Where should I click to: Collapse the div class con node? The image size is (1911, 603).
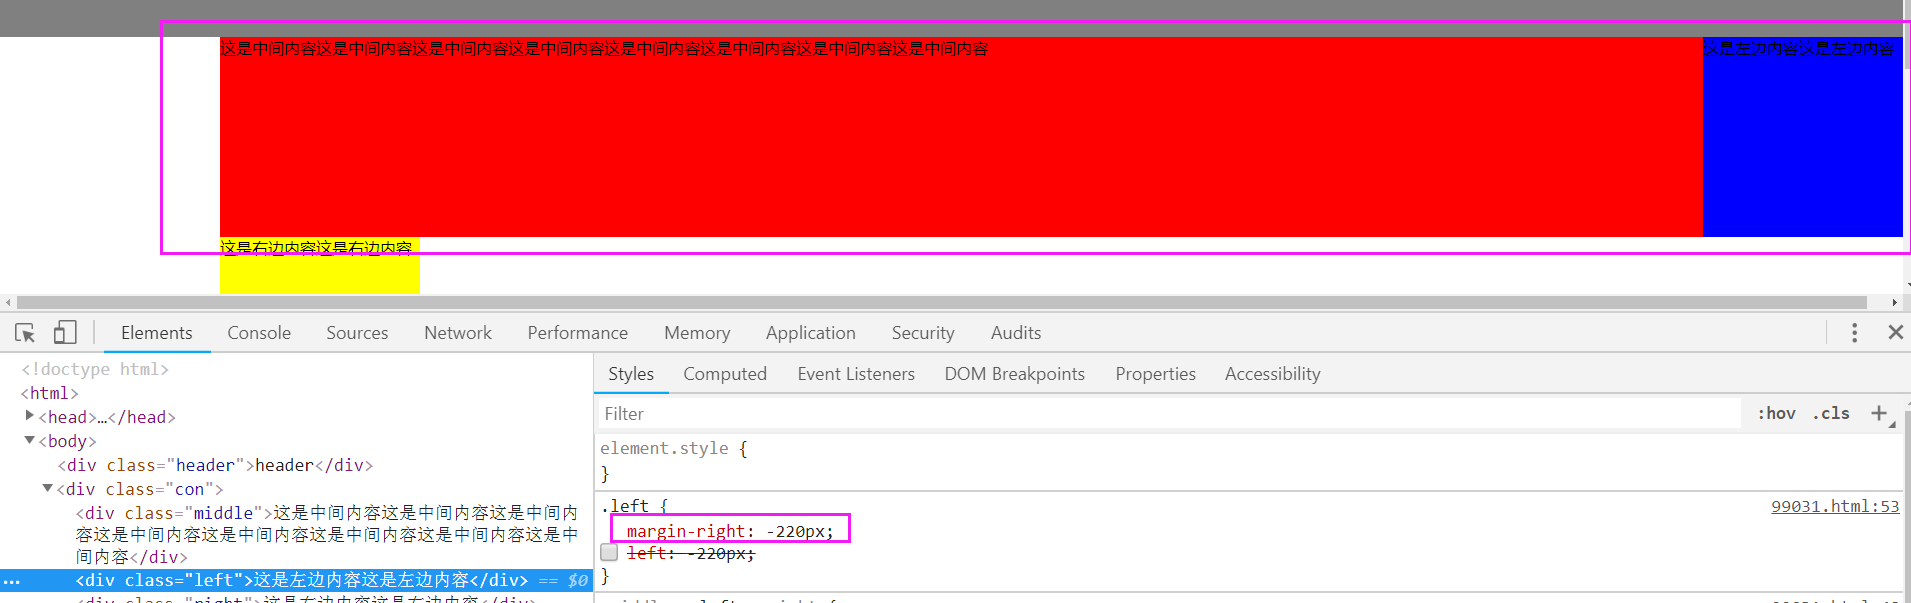[x=47, y=488]
